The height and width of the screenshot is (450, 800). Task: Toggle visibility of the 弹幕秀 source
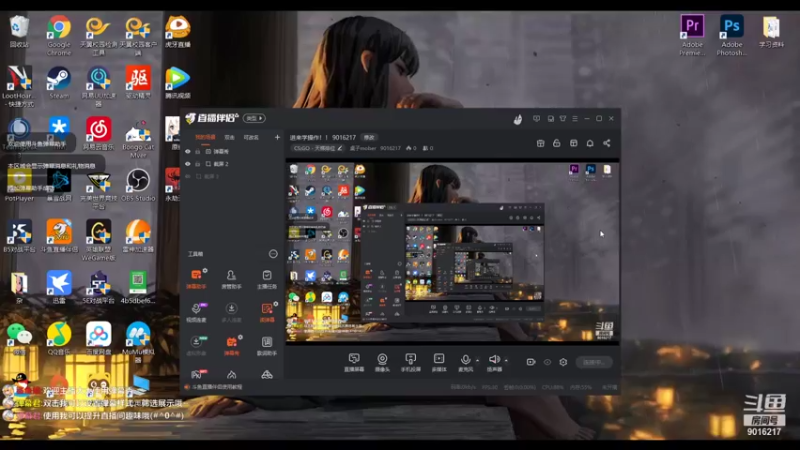[188, 152]
